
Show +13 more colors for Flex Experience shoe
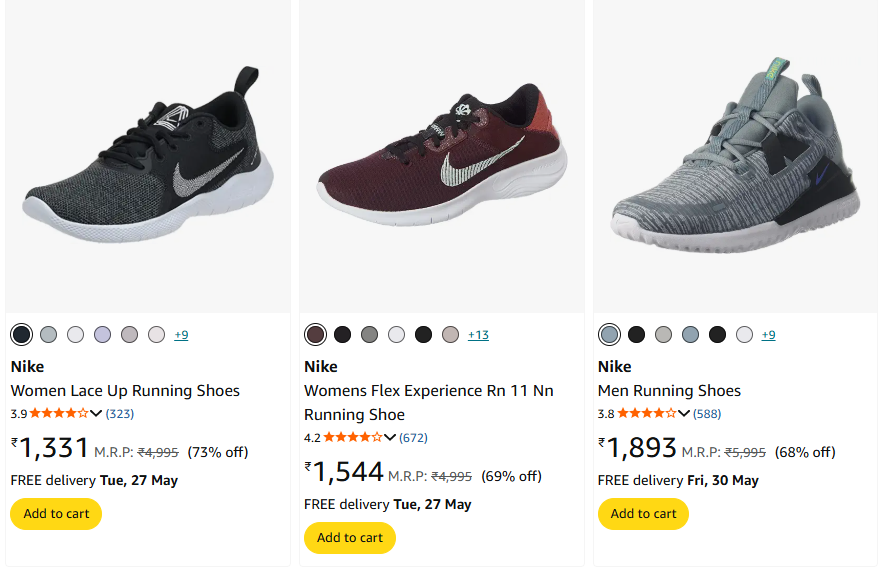pyautogui.click(x=478, y=335)
